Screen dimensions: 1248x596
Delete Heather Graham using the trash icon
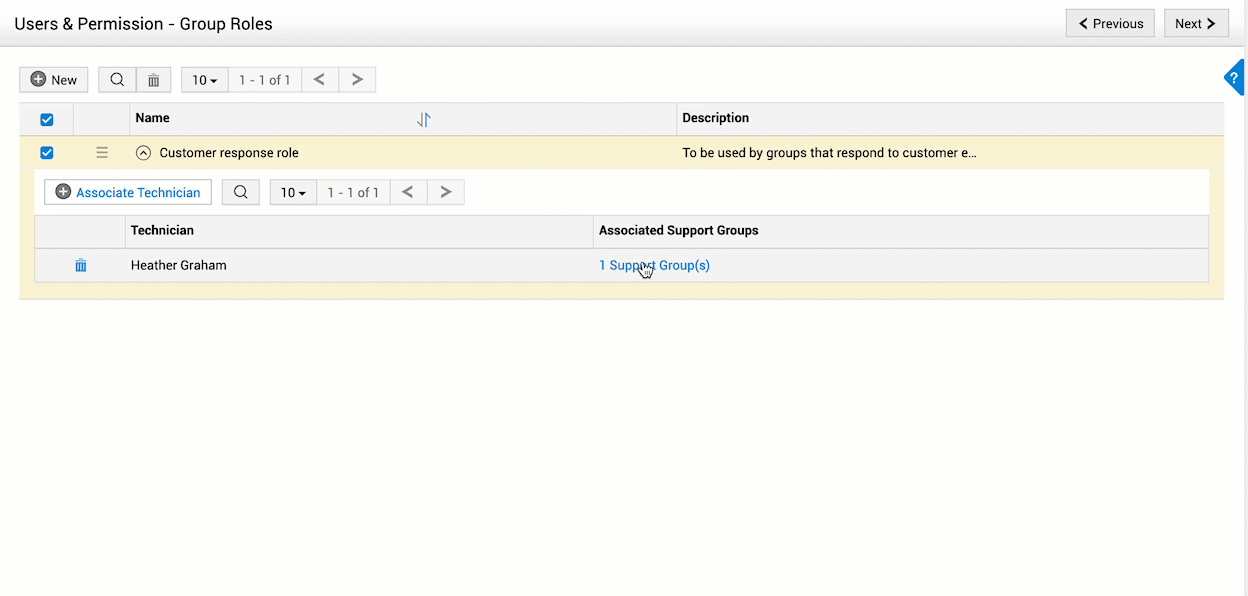click(80, 265)
